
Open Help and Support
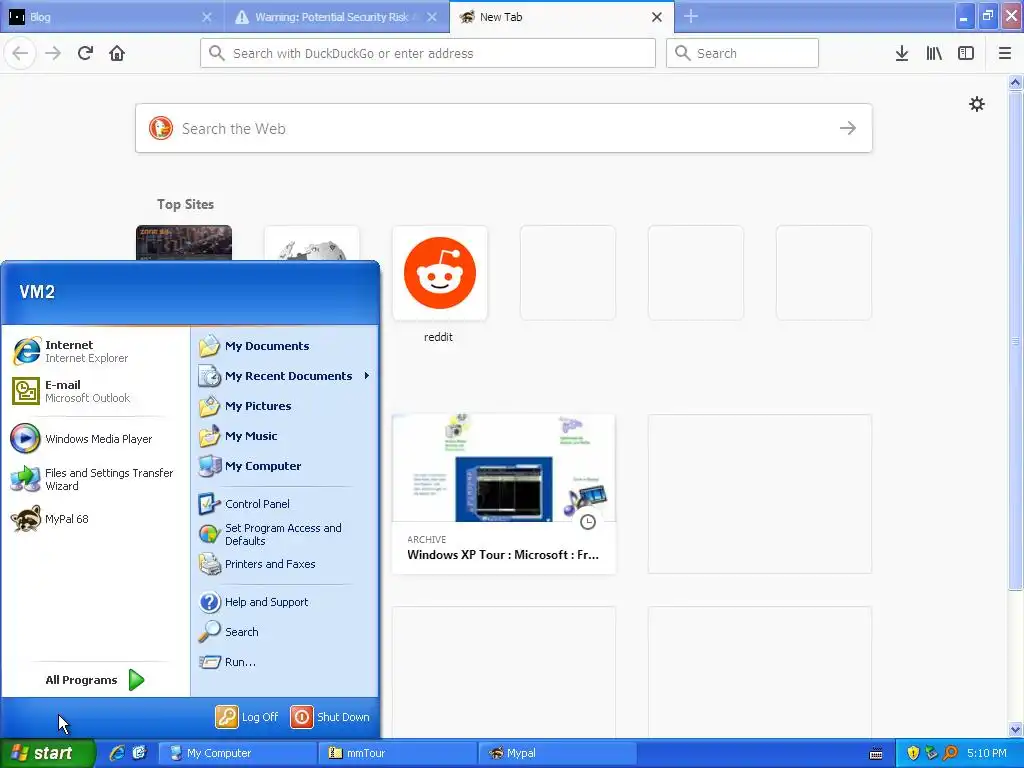point(284,602)
